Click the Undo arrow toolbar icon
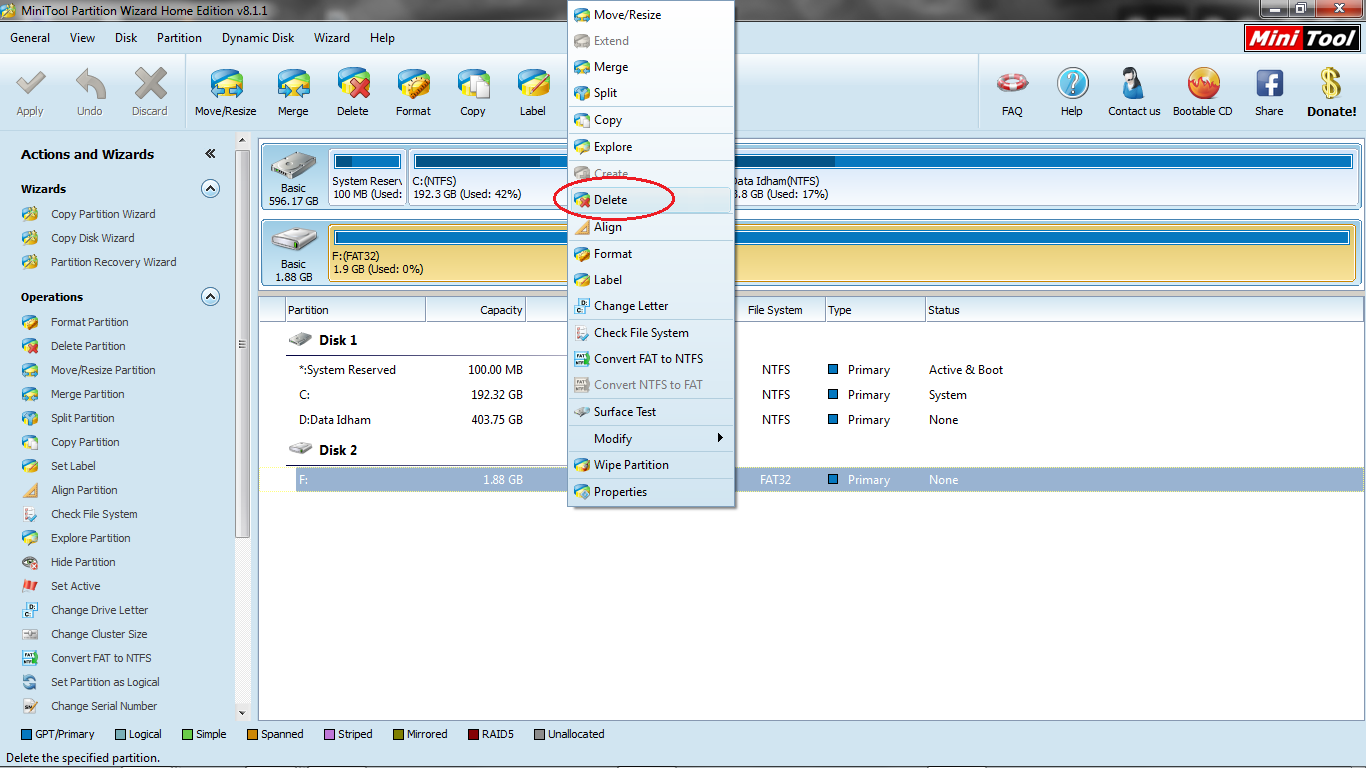1366x768 pixels. point(90,83)
